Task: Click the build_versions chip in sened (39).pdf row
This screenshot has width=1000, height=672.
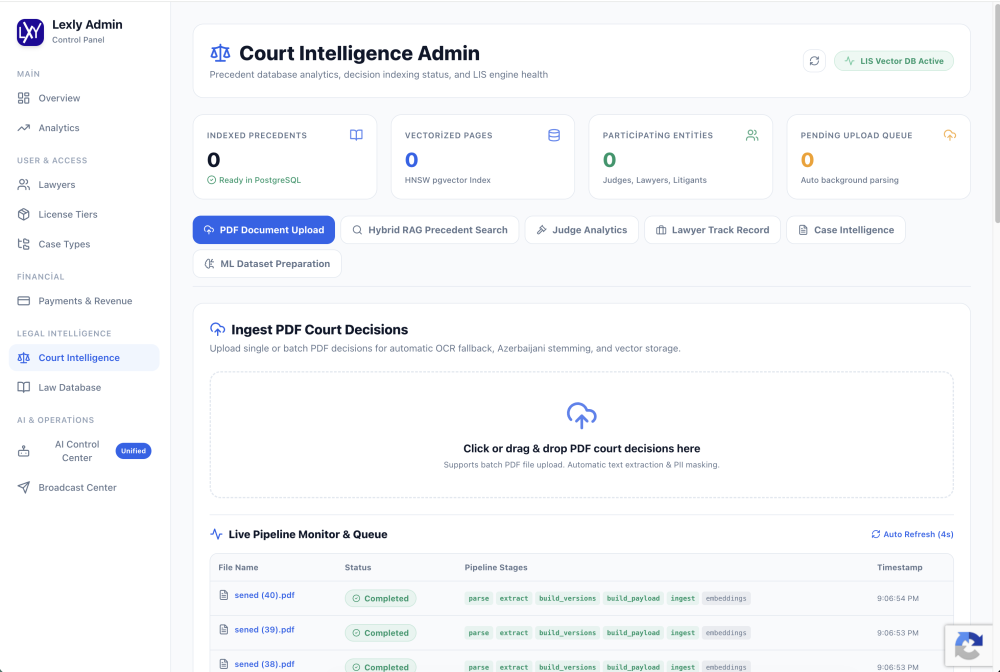Action: [x=568, y=633]
